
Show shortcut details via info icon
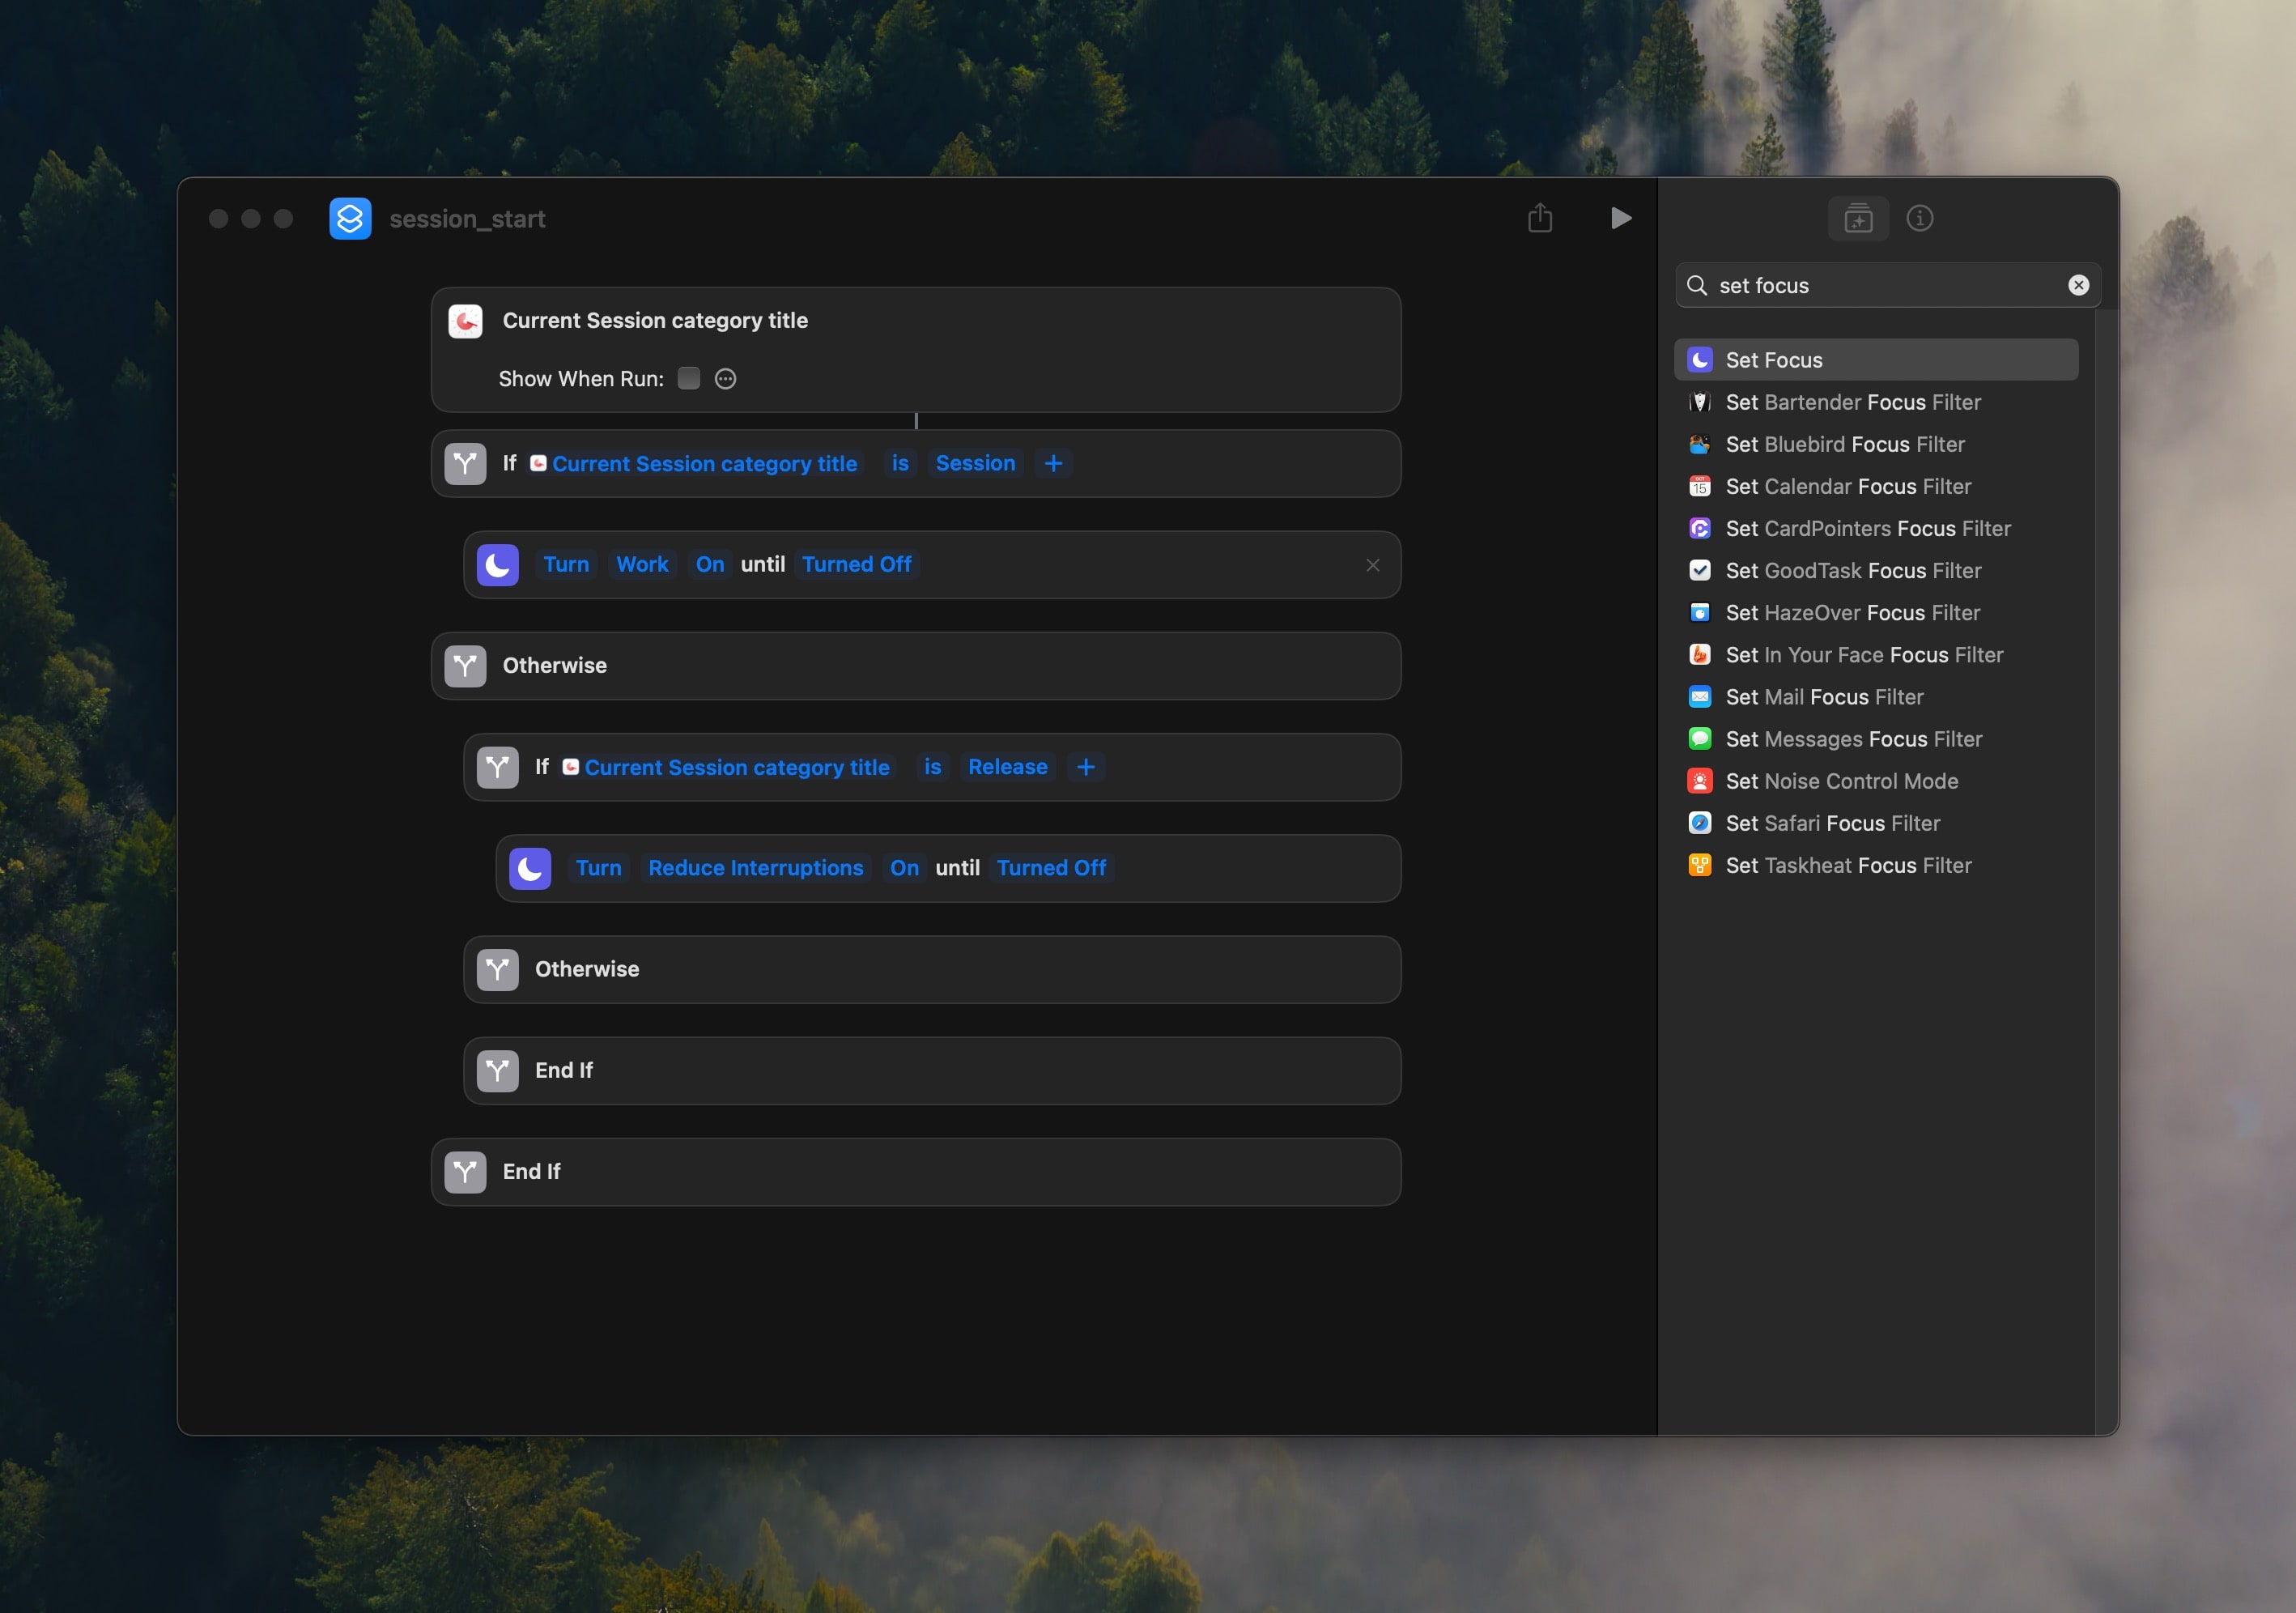click(x=1921, y=218)
